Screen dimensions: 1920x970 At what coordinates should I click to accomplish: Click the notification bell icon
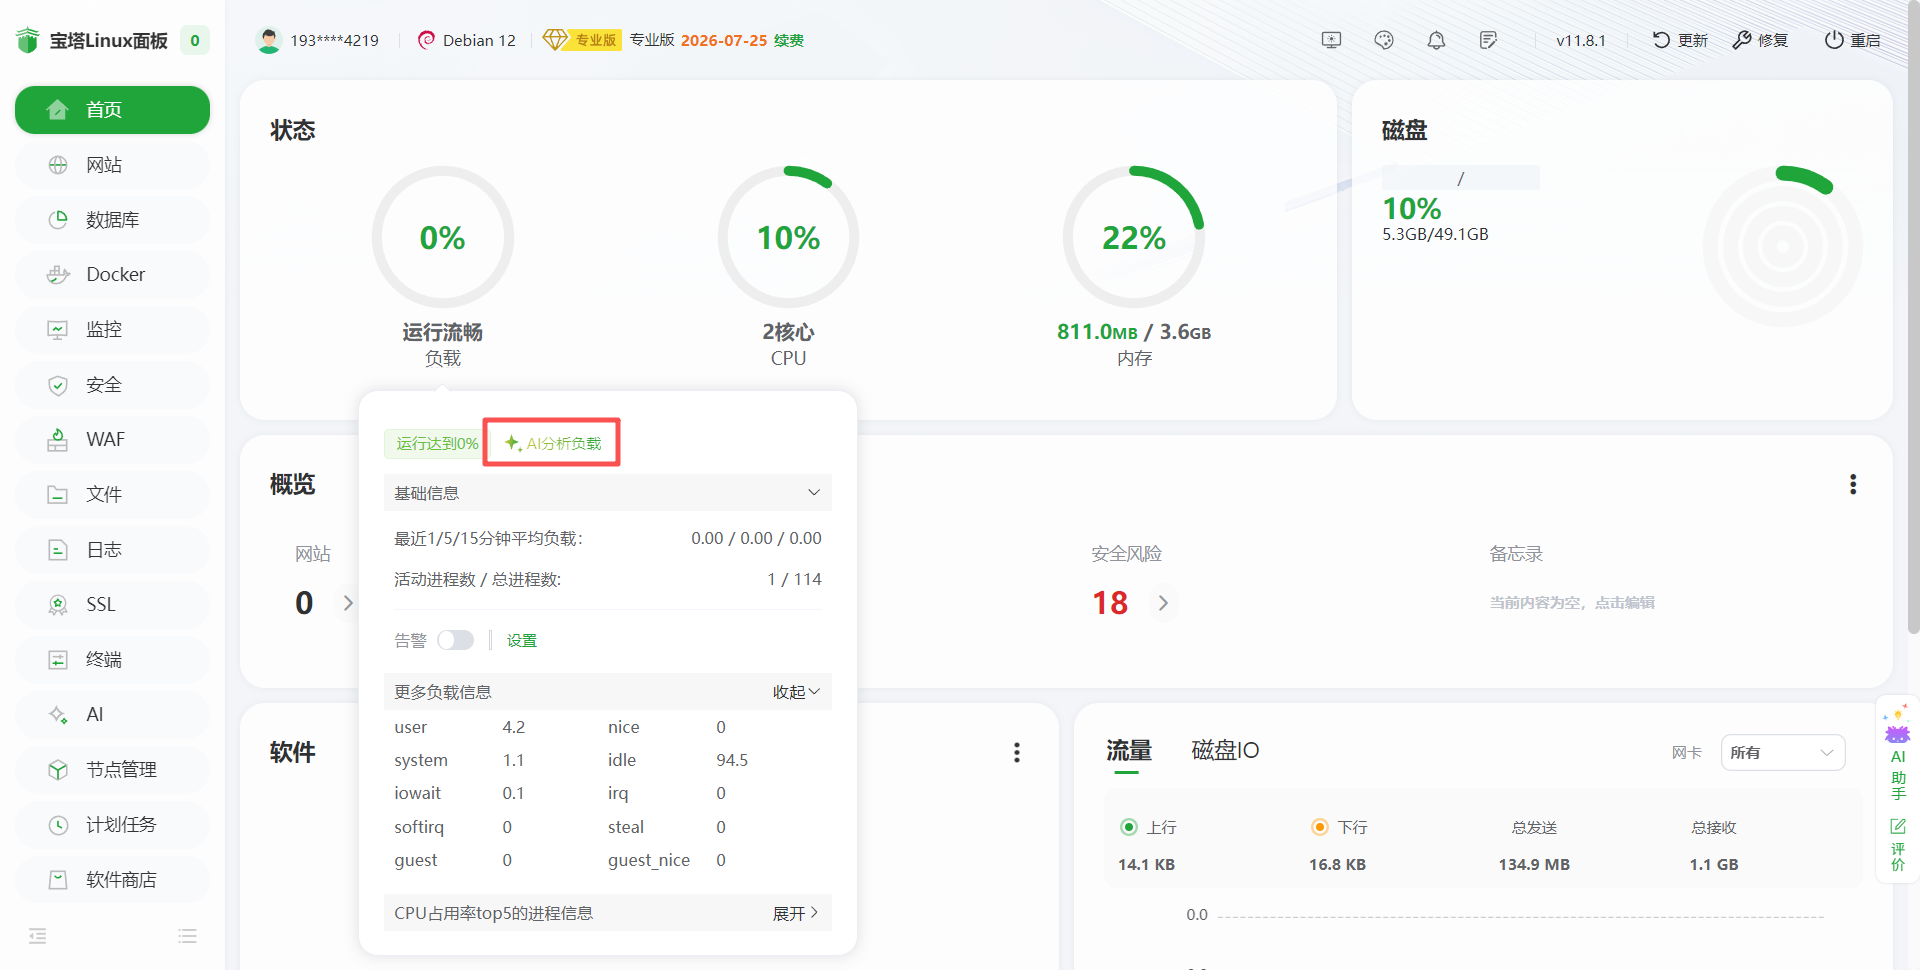pyautogui.click(x=1436, y=40)
